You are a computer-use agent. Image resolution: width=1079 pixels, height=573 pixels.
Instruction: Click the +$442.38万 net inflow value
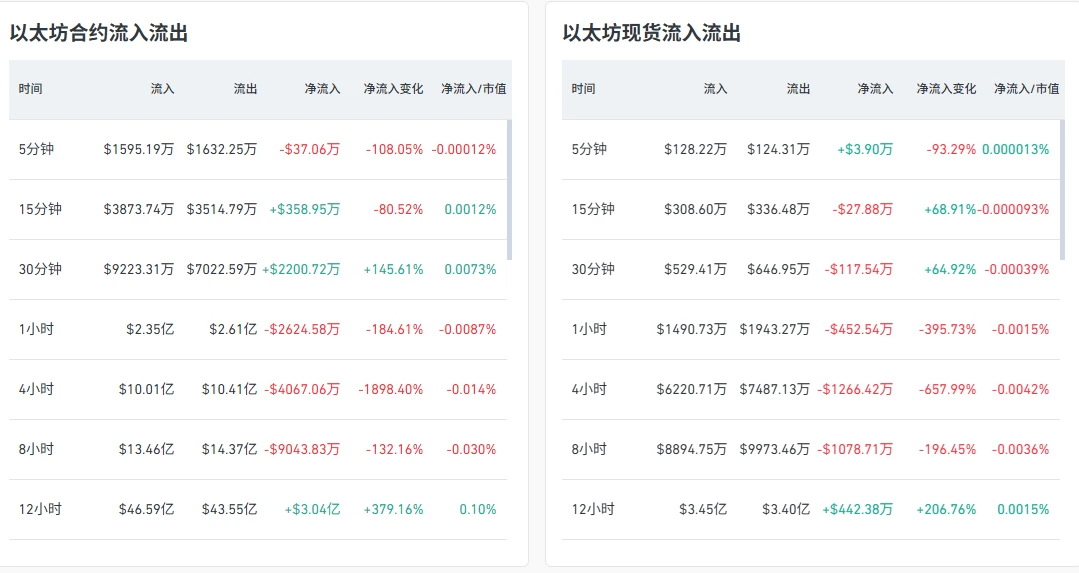coord(858,509)
